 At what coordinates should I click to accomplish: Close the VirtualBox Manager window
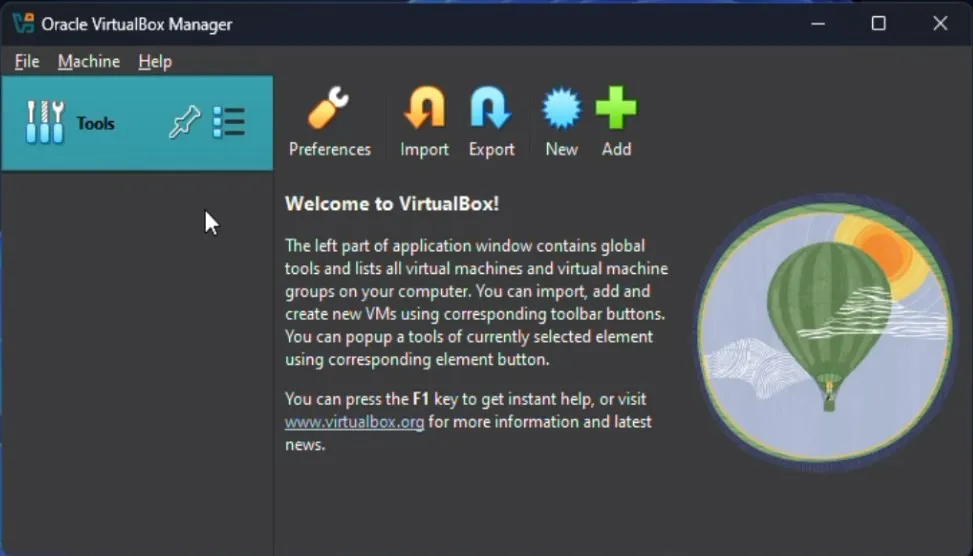pyautogui.click(x=939, y=24)
